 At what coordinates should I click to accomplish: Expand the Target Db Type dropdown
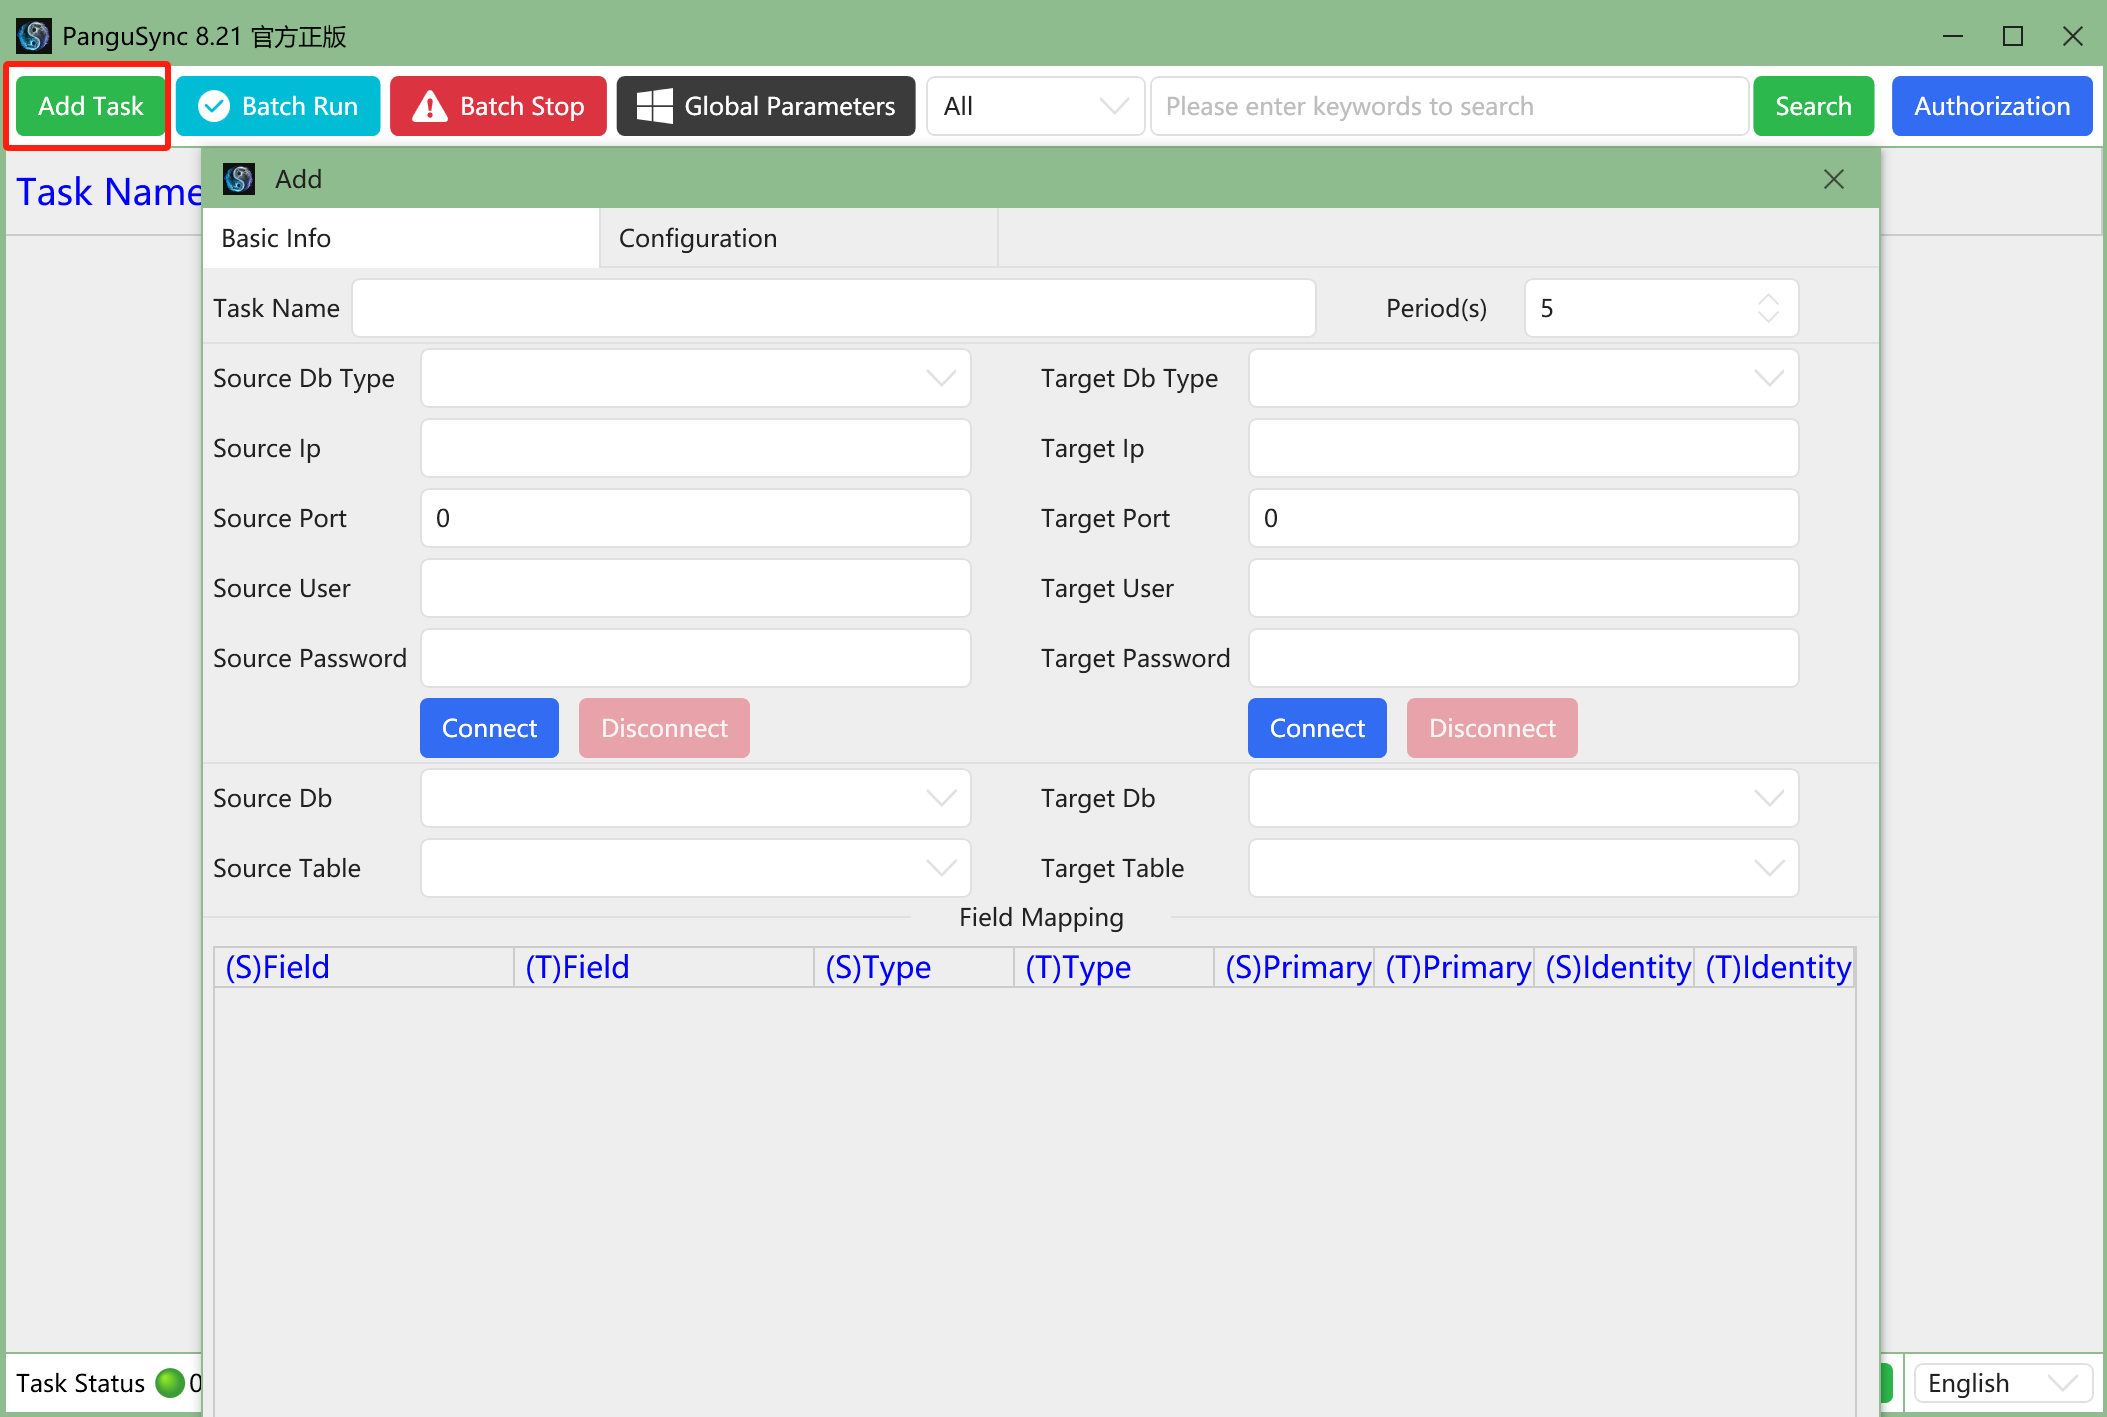pos(1523,378)
